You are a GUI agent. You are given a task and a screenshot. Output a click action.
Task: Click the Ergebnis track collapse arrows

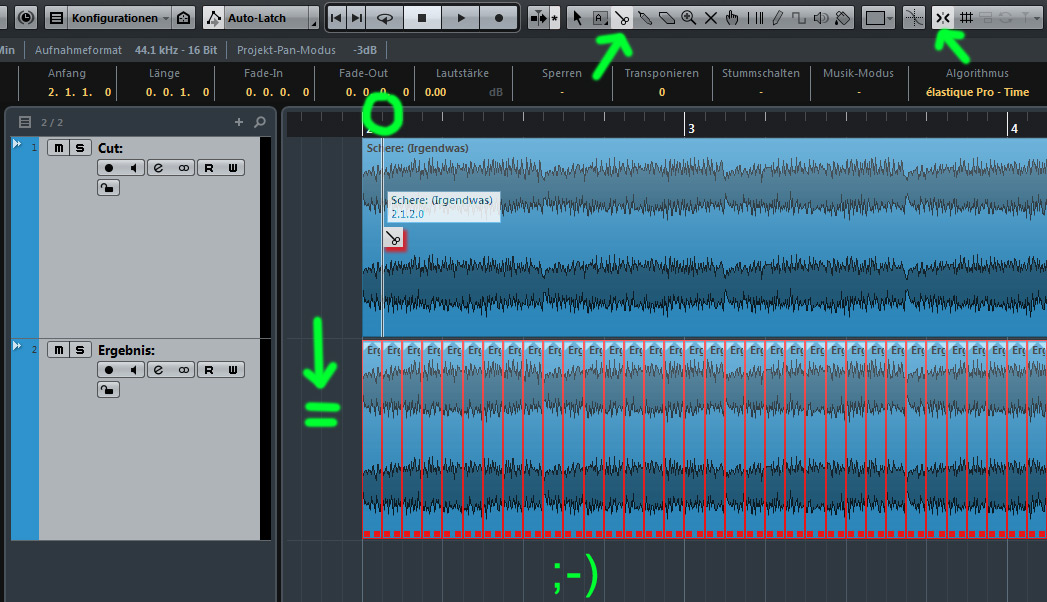[17, 346]
